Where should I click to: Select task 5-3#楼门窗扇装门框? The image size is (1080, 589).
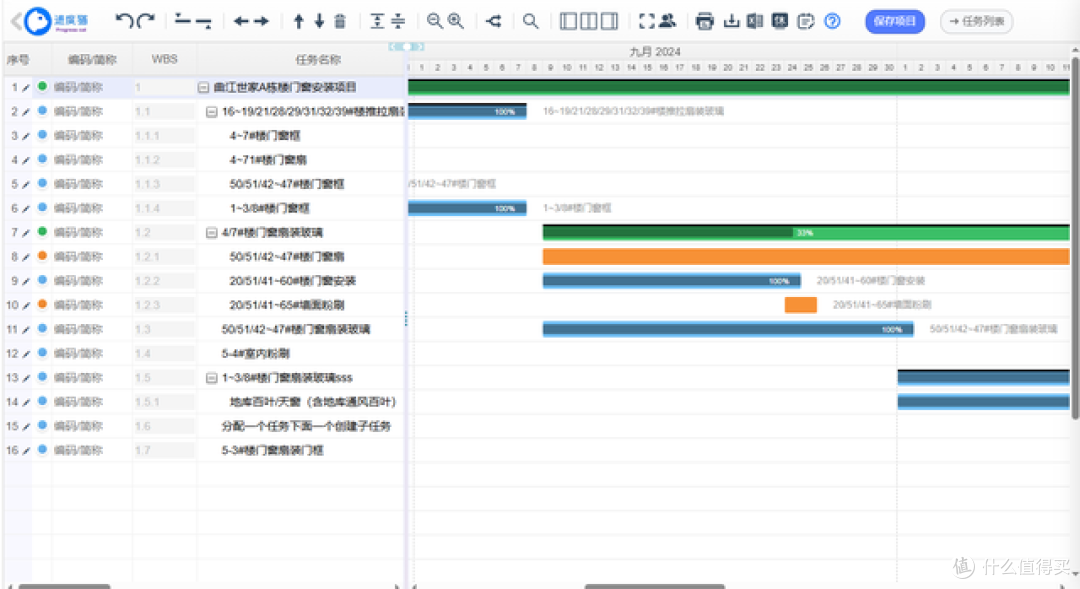pos(272,451)
